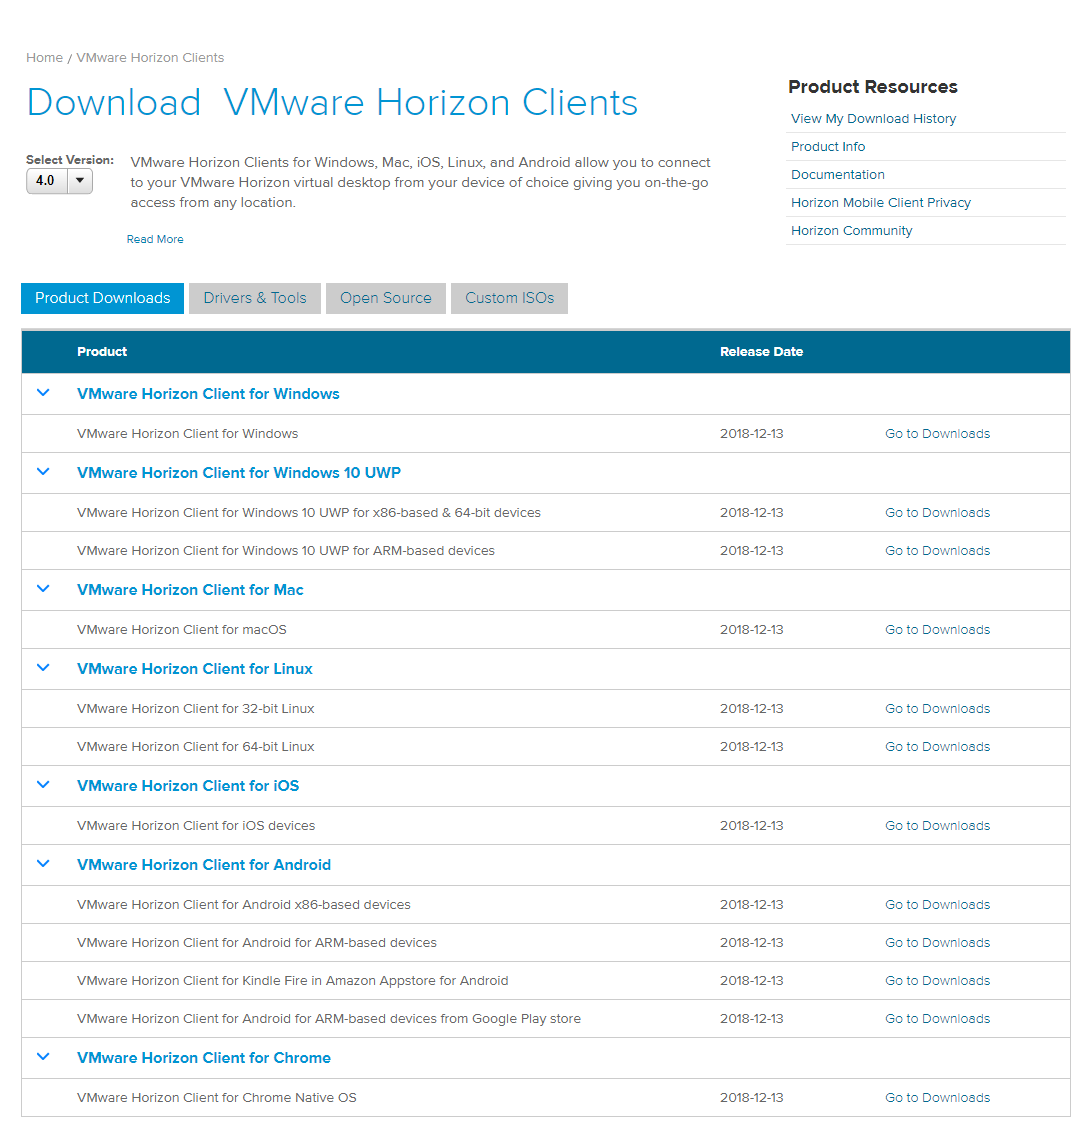The height and width of the screenshot is (1130, 1091).
Task: Go to Downloads for 64-bit Linux
Action: pos(938,747)
